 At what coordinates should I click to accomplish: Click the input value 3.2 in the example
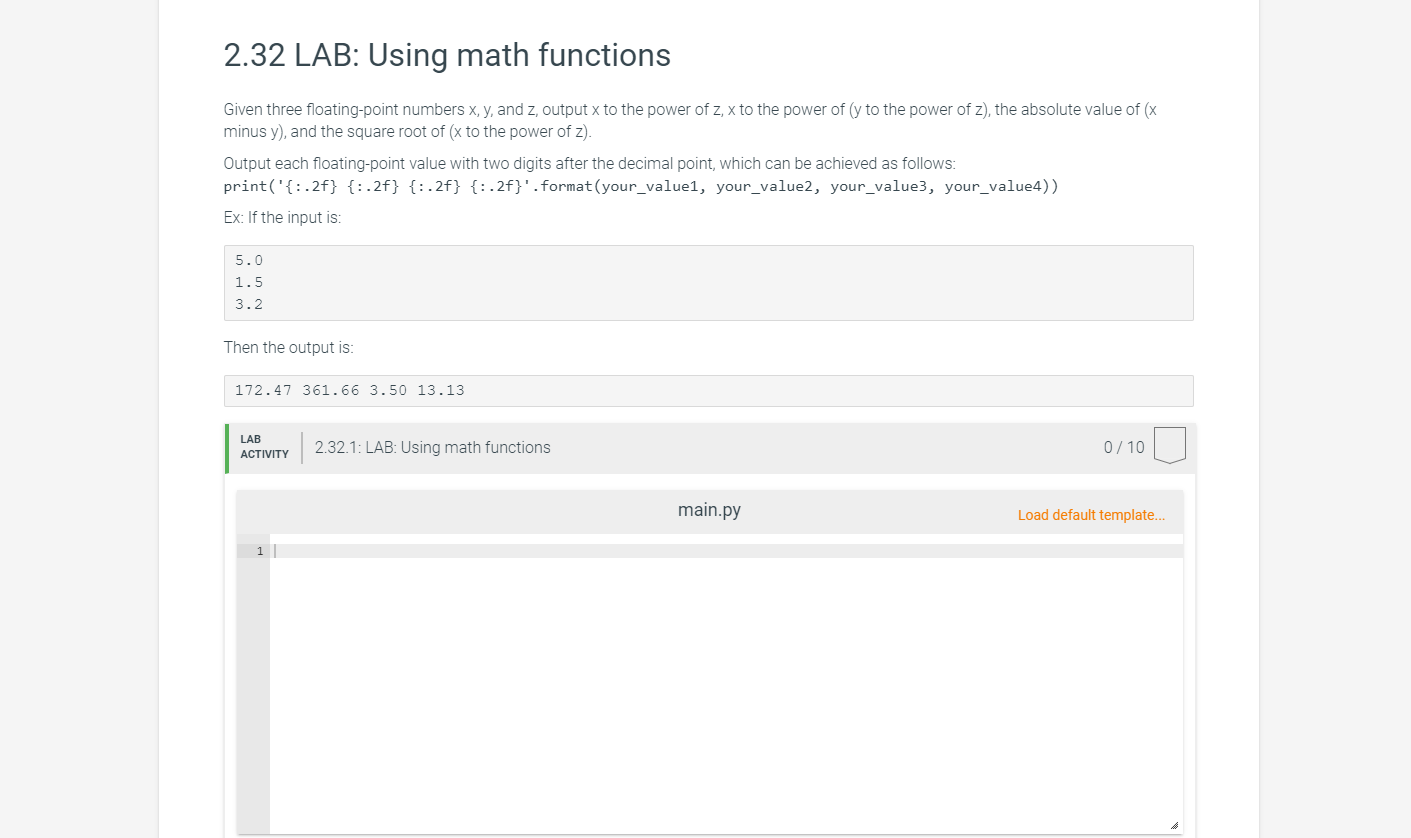(x=247, y=303)
